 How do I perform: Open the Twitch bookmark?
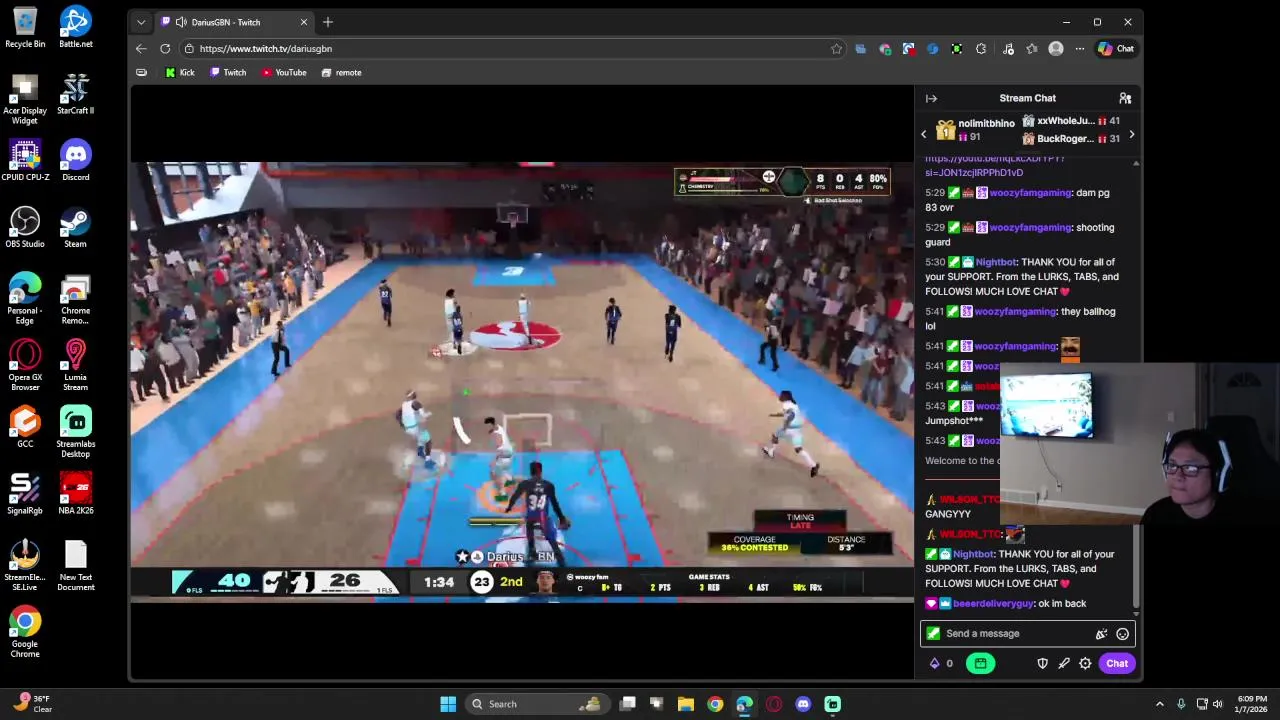click(228, 72)
